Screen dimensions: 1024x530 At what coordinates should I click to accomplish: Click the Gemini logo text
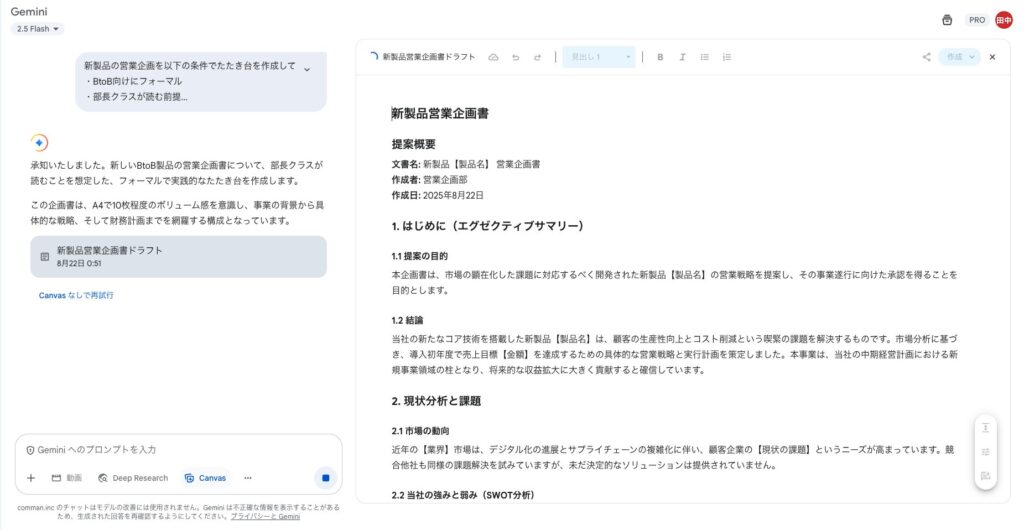[x=29, y=12]
